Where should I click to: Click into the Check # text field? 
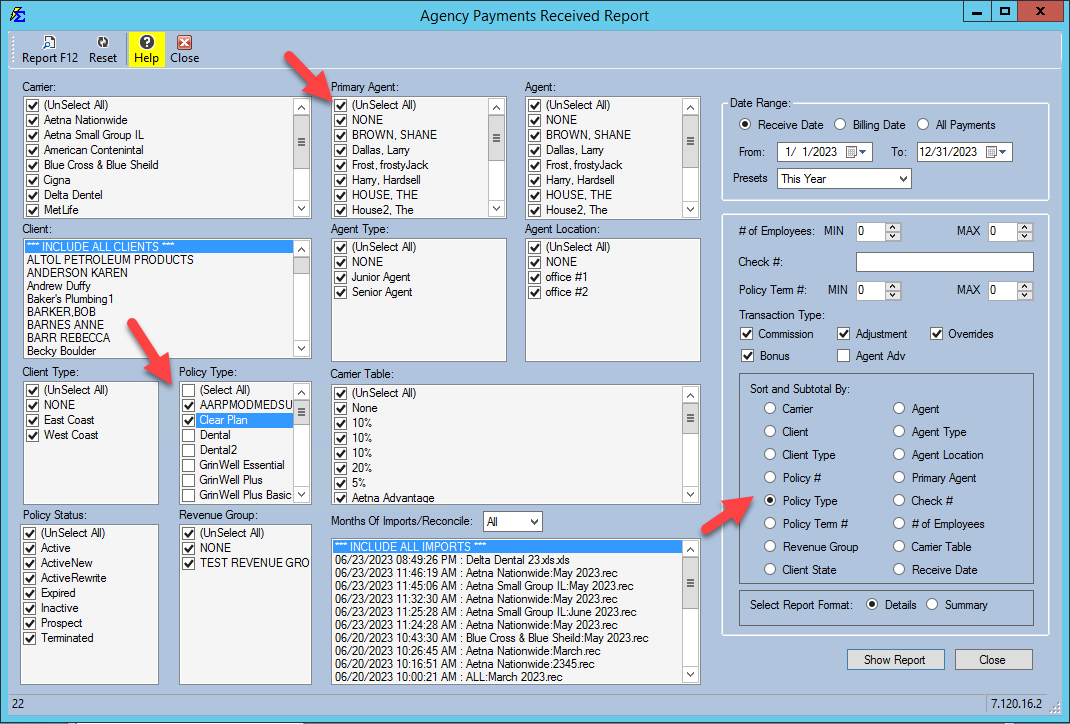(x=944, y=262)
